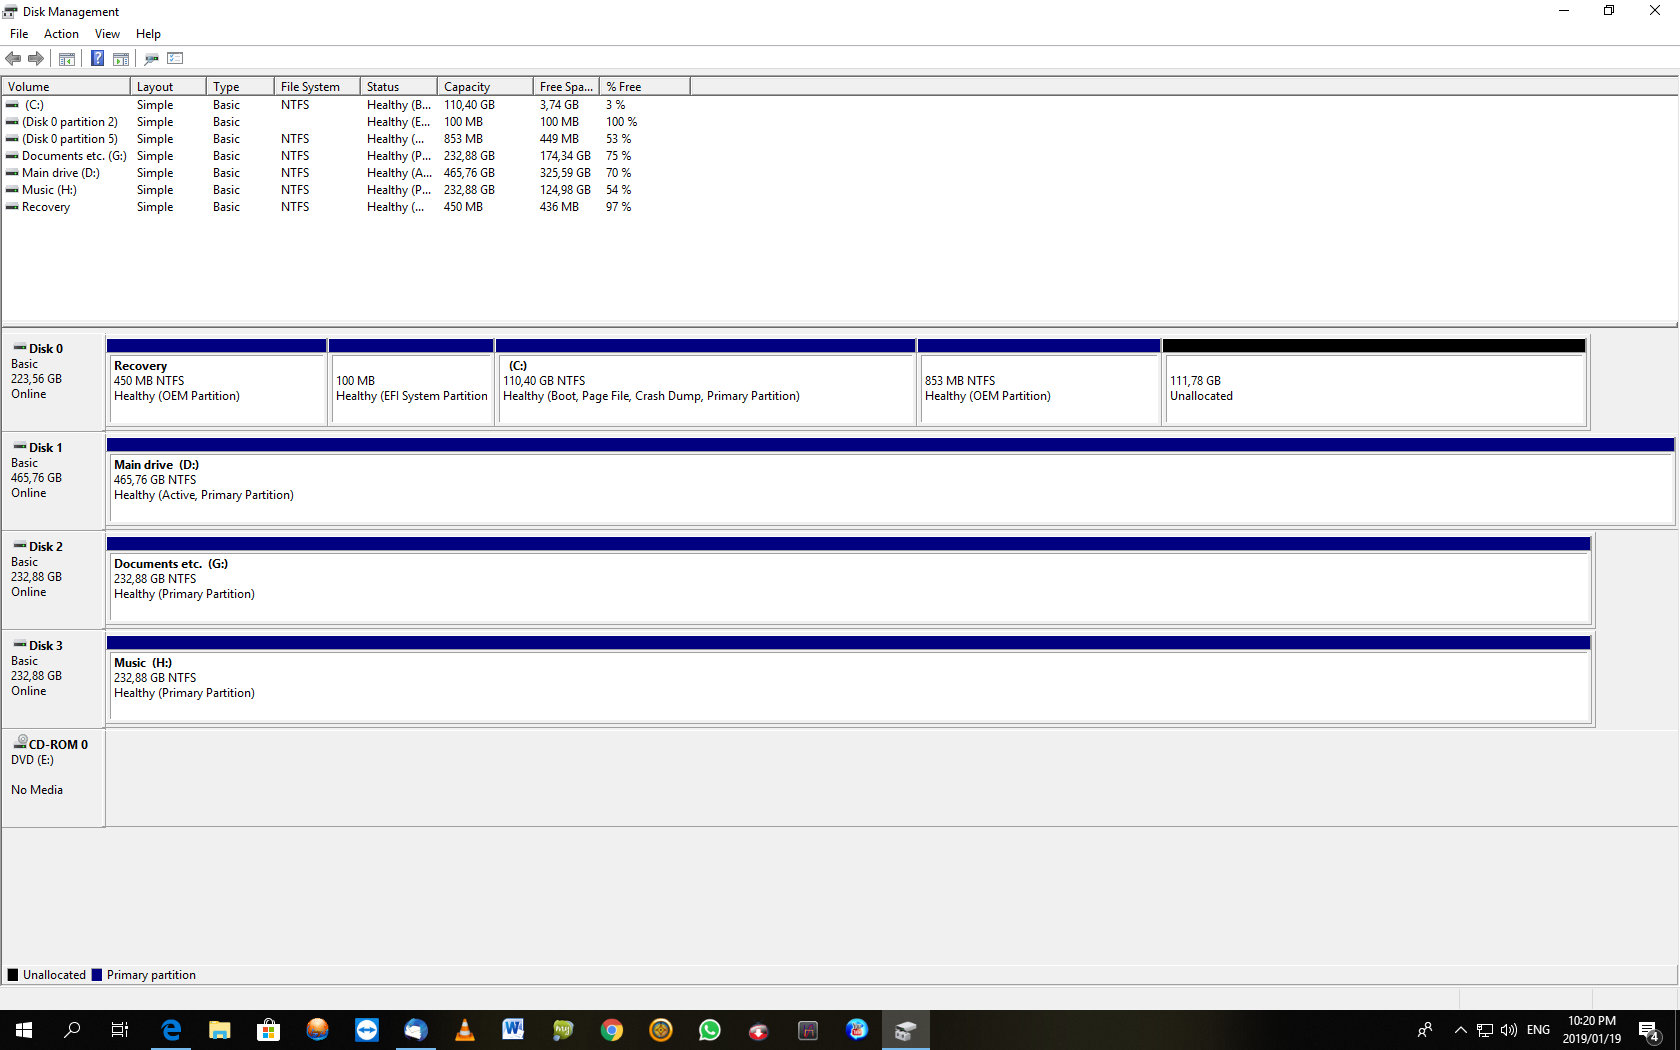
Task: Toggle the Show/Hide Action Pane toolbar icon
Action: (121, 59)
